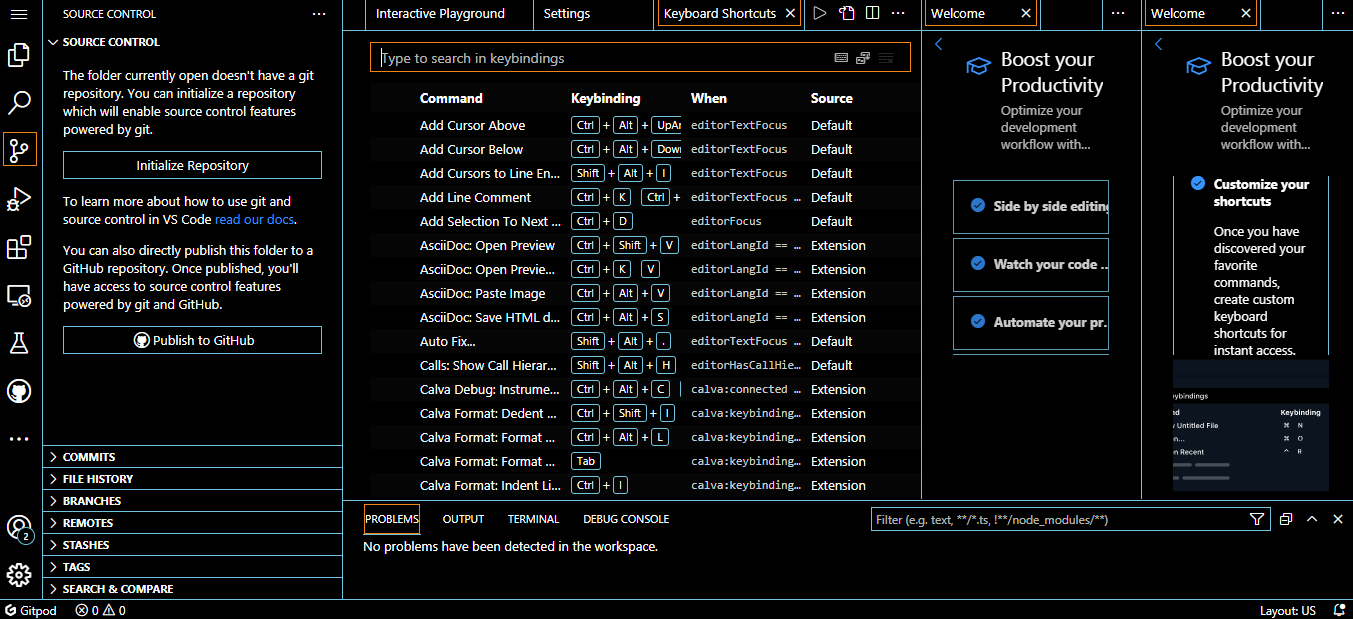The width and height of the screenshot is (1353, 619).
Task: Expand the Search & Compare section
Action: point(192,589)
